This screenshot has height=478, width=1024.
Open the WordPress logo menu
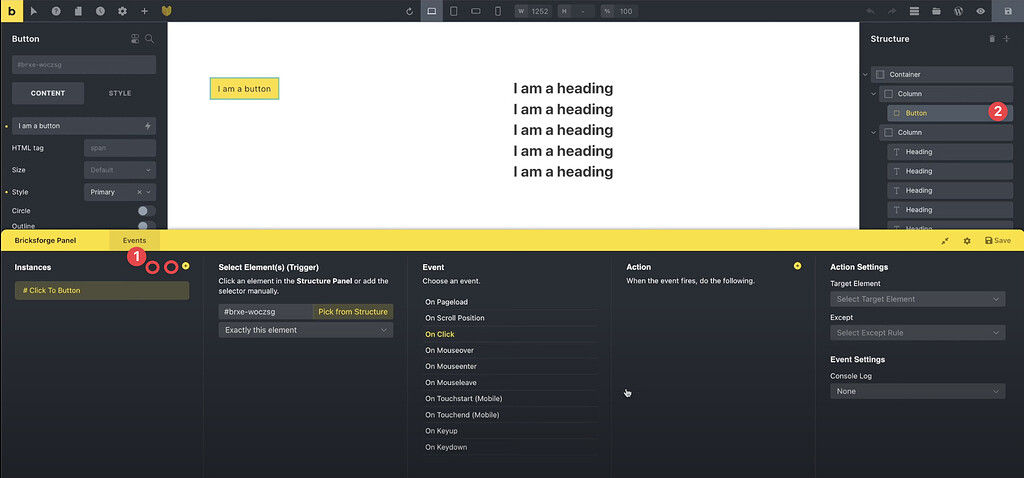(x=958, y=11)
